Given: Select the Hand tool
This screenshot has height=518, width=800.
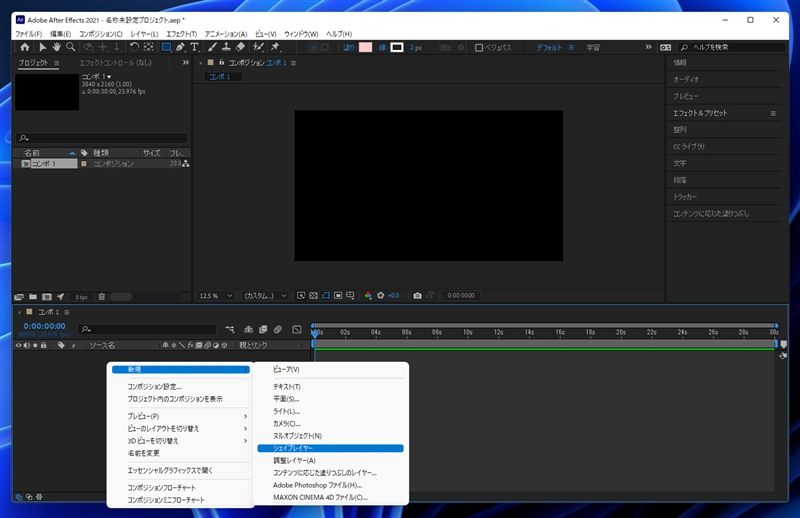Looking at the screenshot, I should click(57, 47).
